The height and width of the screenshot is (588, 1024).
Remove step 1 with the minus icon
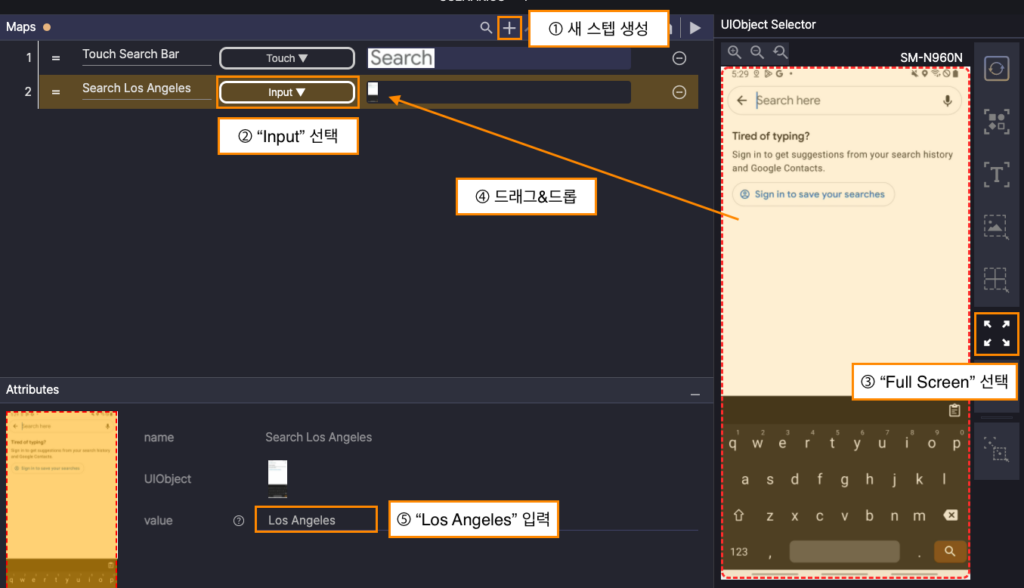[679, 58]
